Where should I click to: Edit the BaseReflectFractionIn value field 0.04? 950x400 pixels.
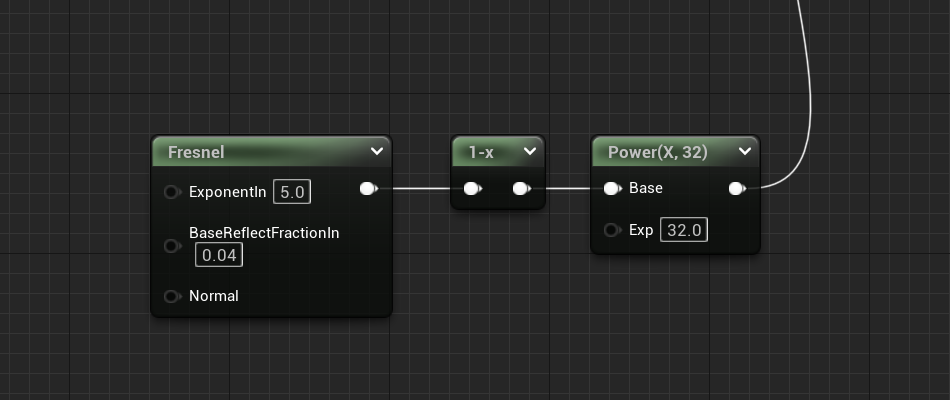tap(219, 255)
